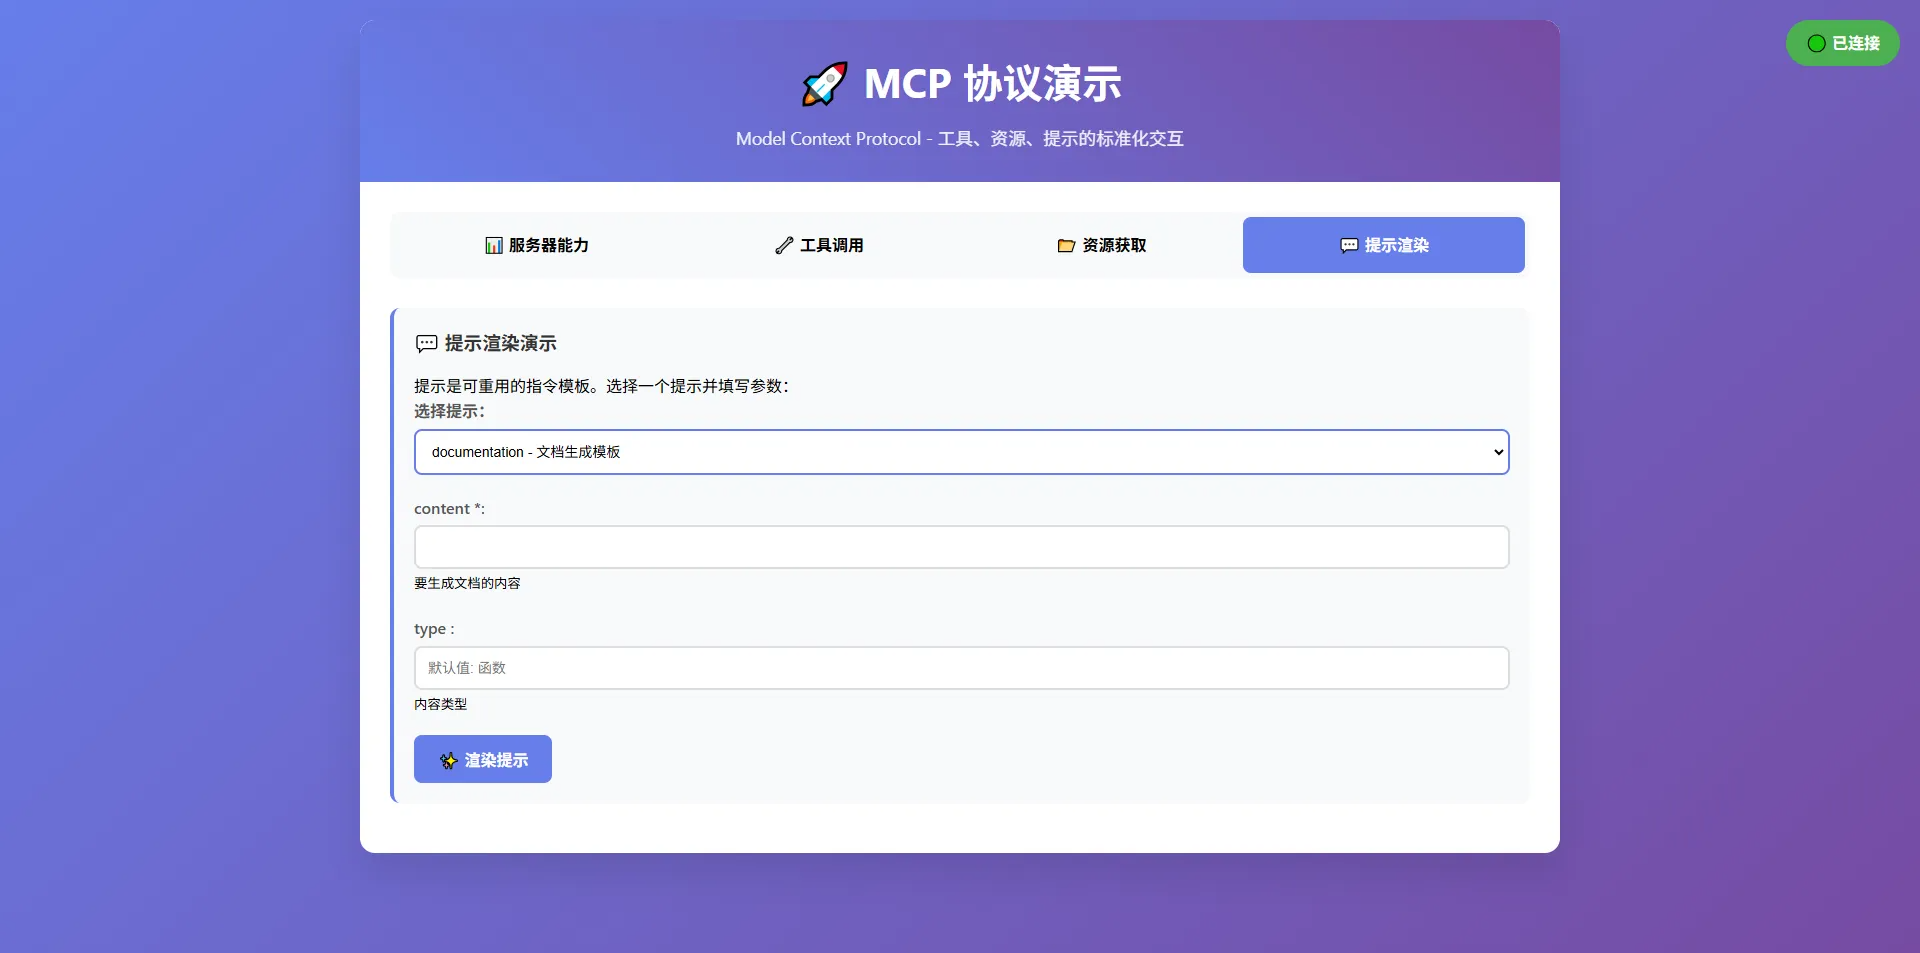
Task: Switch to the 工具调用 tab
Action: click(819, 245)
